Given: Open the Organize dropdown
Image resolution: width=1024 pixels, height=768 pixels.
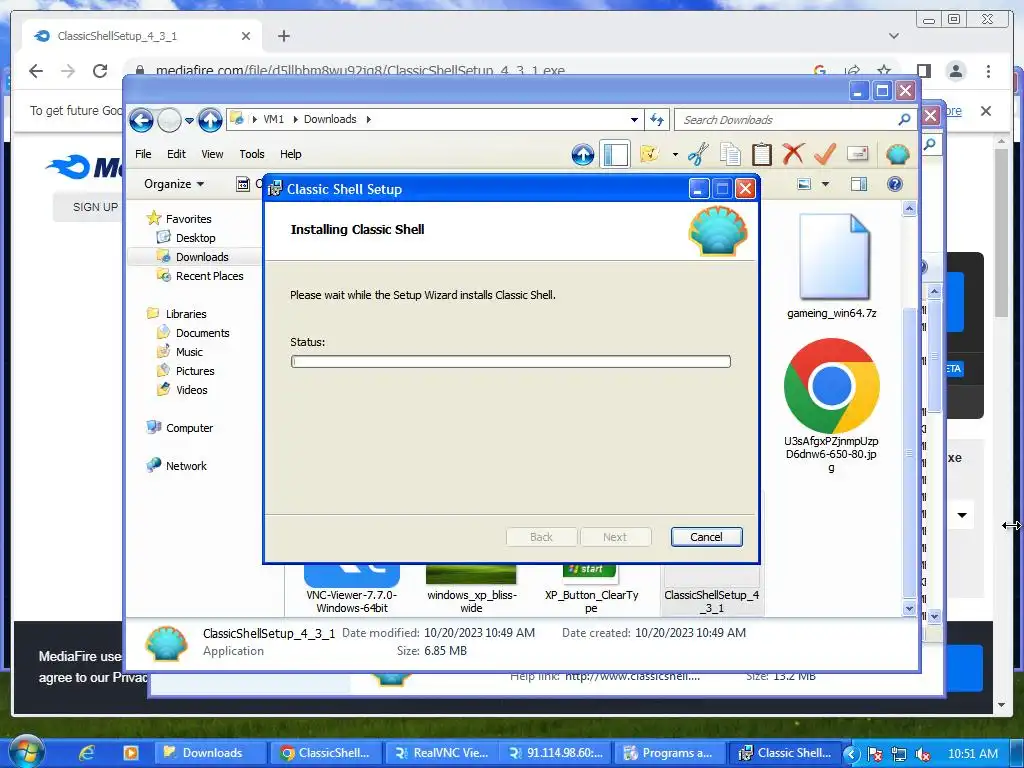Looking at the screenshot, I should tap(174, 184).
